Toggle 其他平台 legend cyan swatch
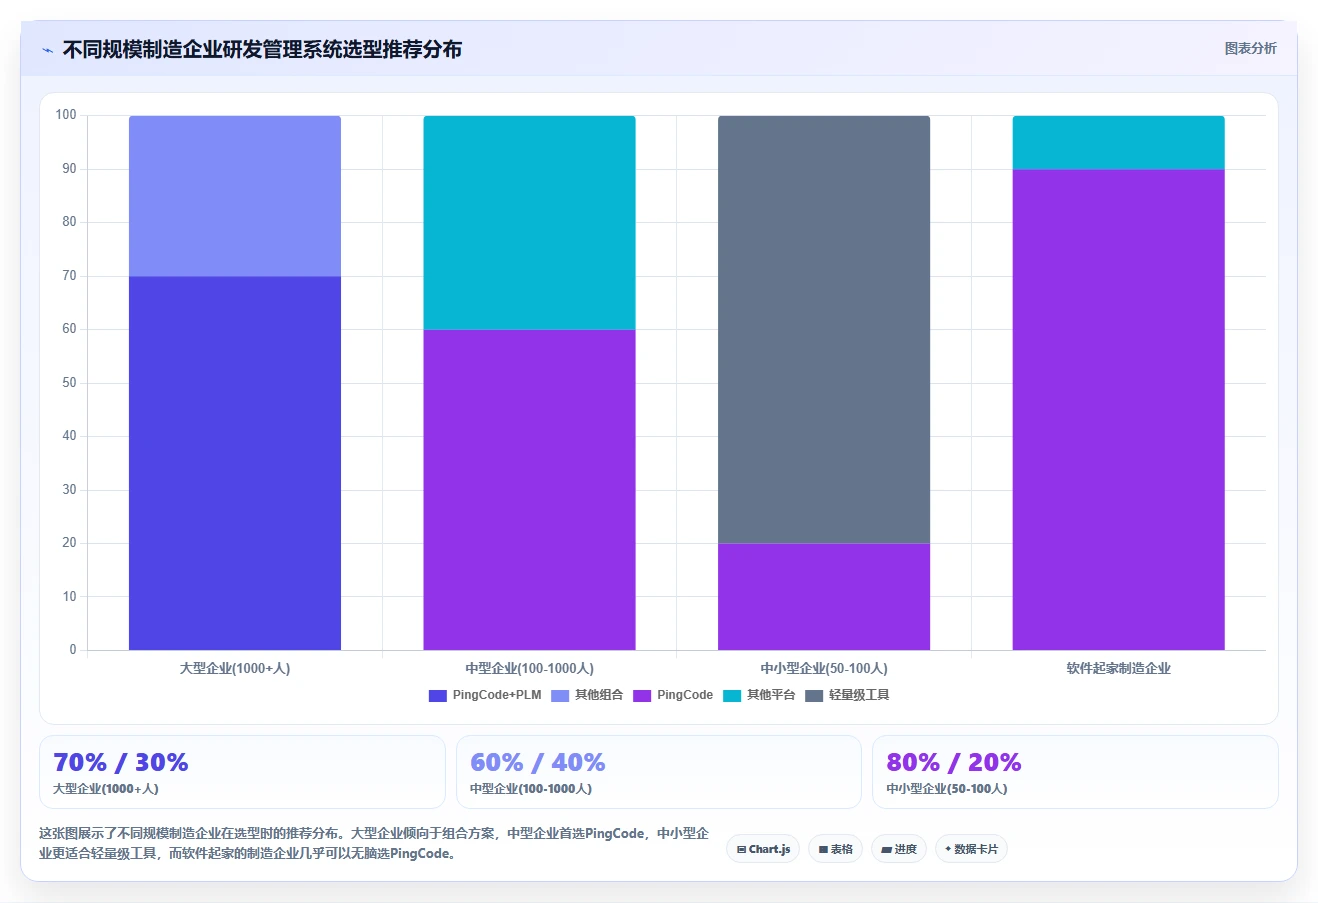Image resolution: width=1318 pixels, height=903 pixels. pyautogui.click(x=732, y=695)
